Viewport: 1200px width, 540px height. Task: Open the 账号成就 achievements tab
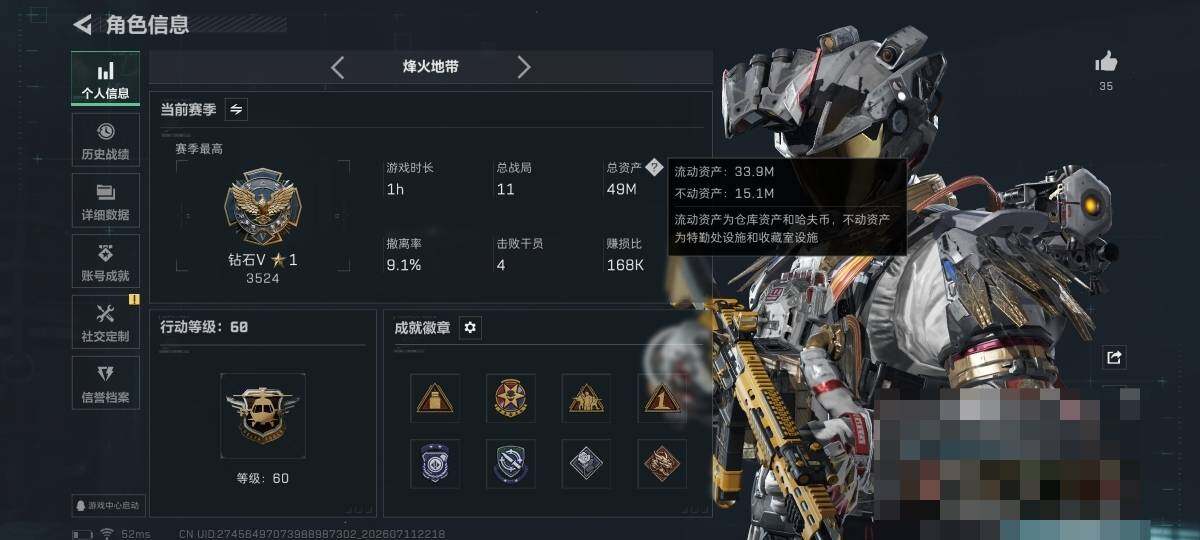click(x=105, y=263)
